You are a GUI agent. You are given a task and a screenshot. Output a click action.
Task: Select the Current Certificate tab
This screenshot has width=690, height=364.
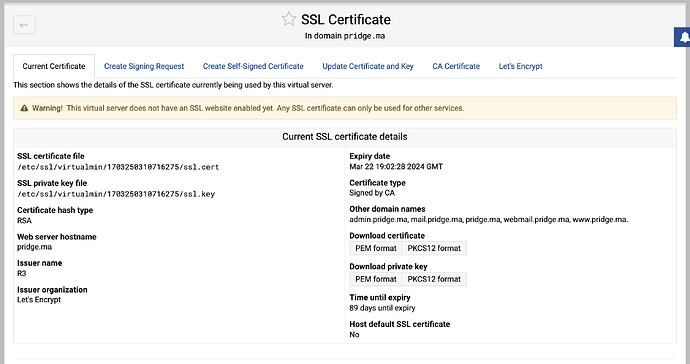pyautogui.click(x=54, y=66)
